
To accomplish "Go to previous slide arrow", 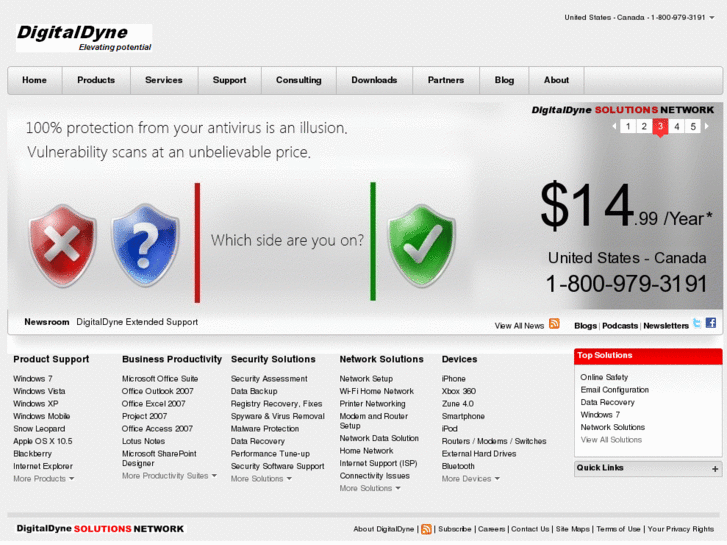I will click(614, 126).
